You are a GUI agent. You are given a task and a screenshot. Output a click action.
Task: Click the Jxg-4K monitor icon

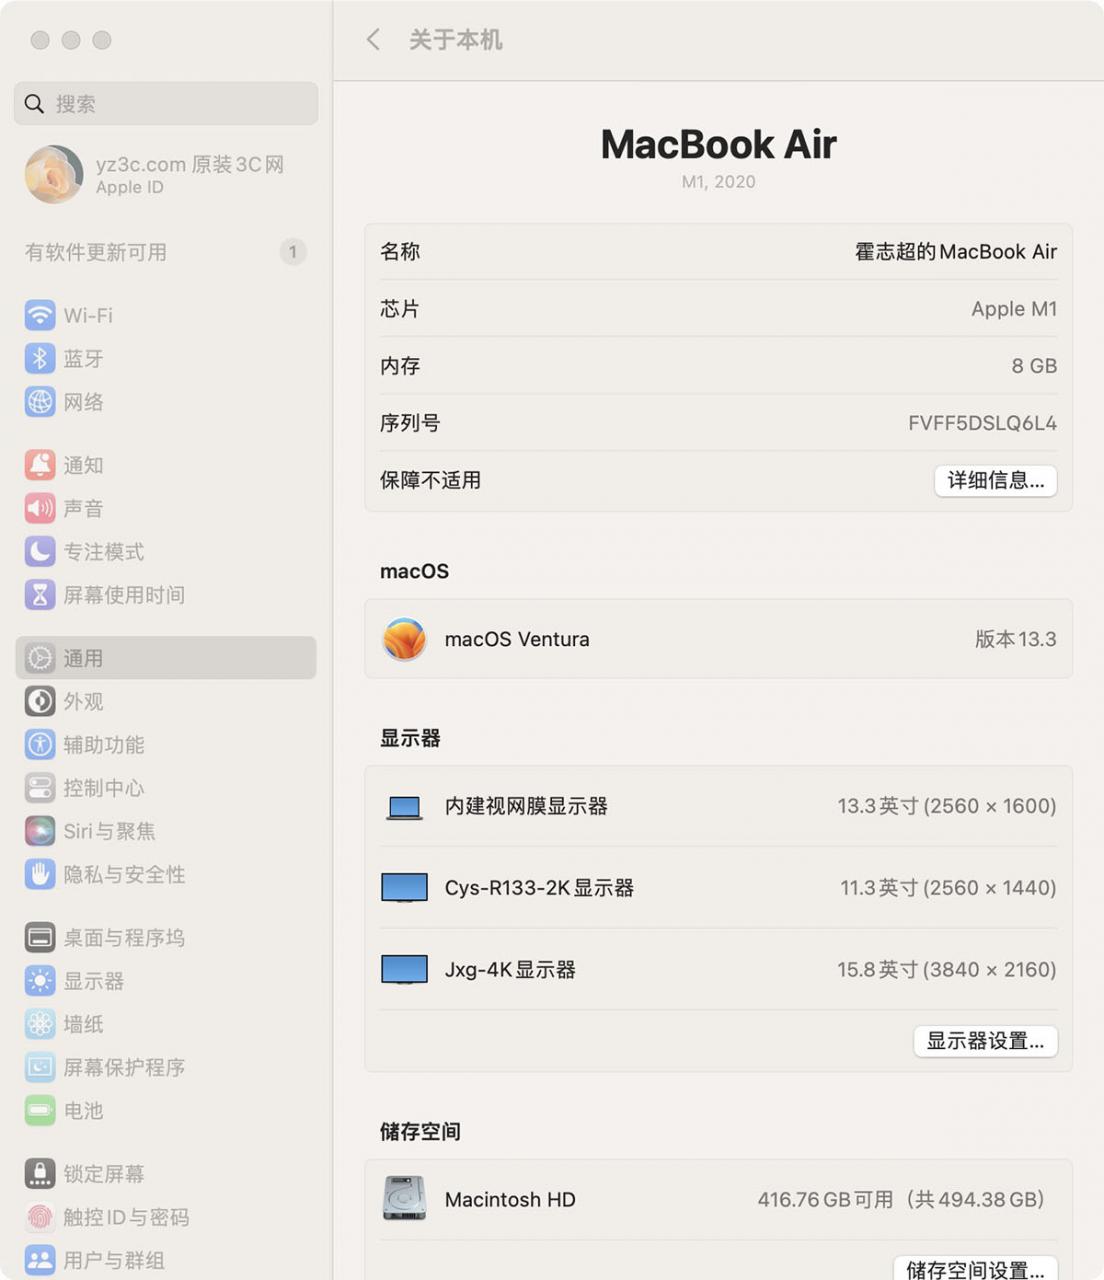[404, 970]
